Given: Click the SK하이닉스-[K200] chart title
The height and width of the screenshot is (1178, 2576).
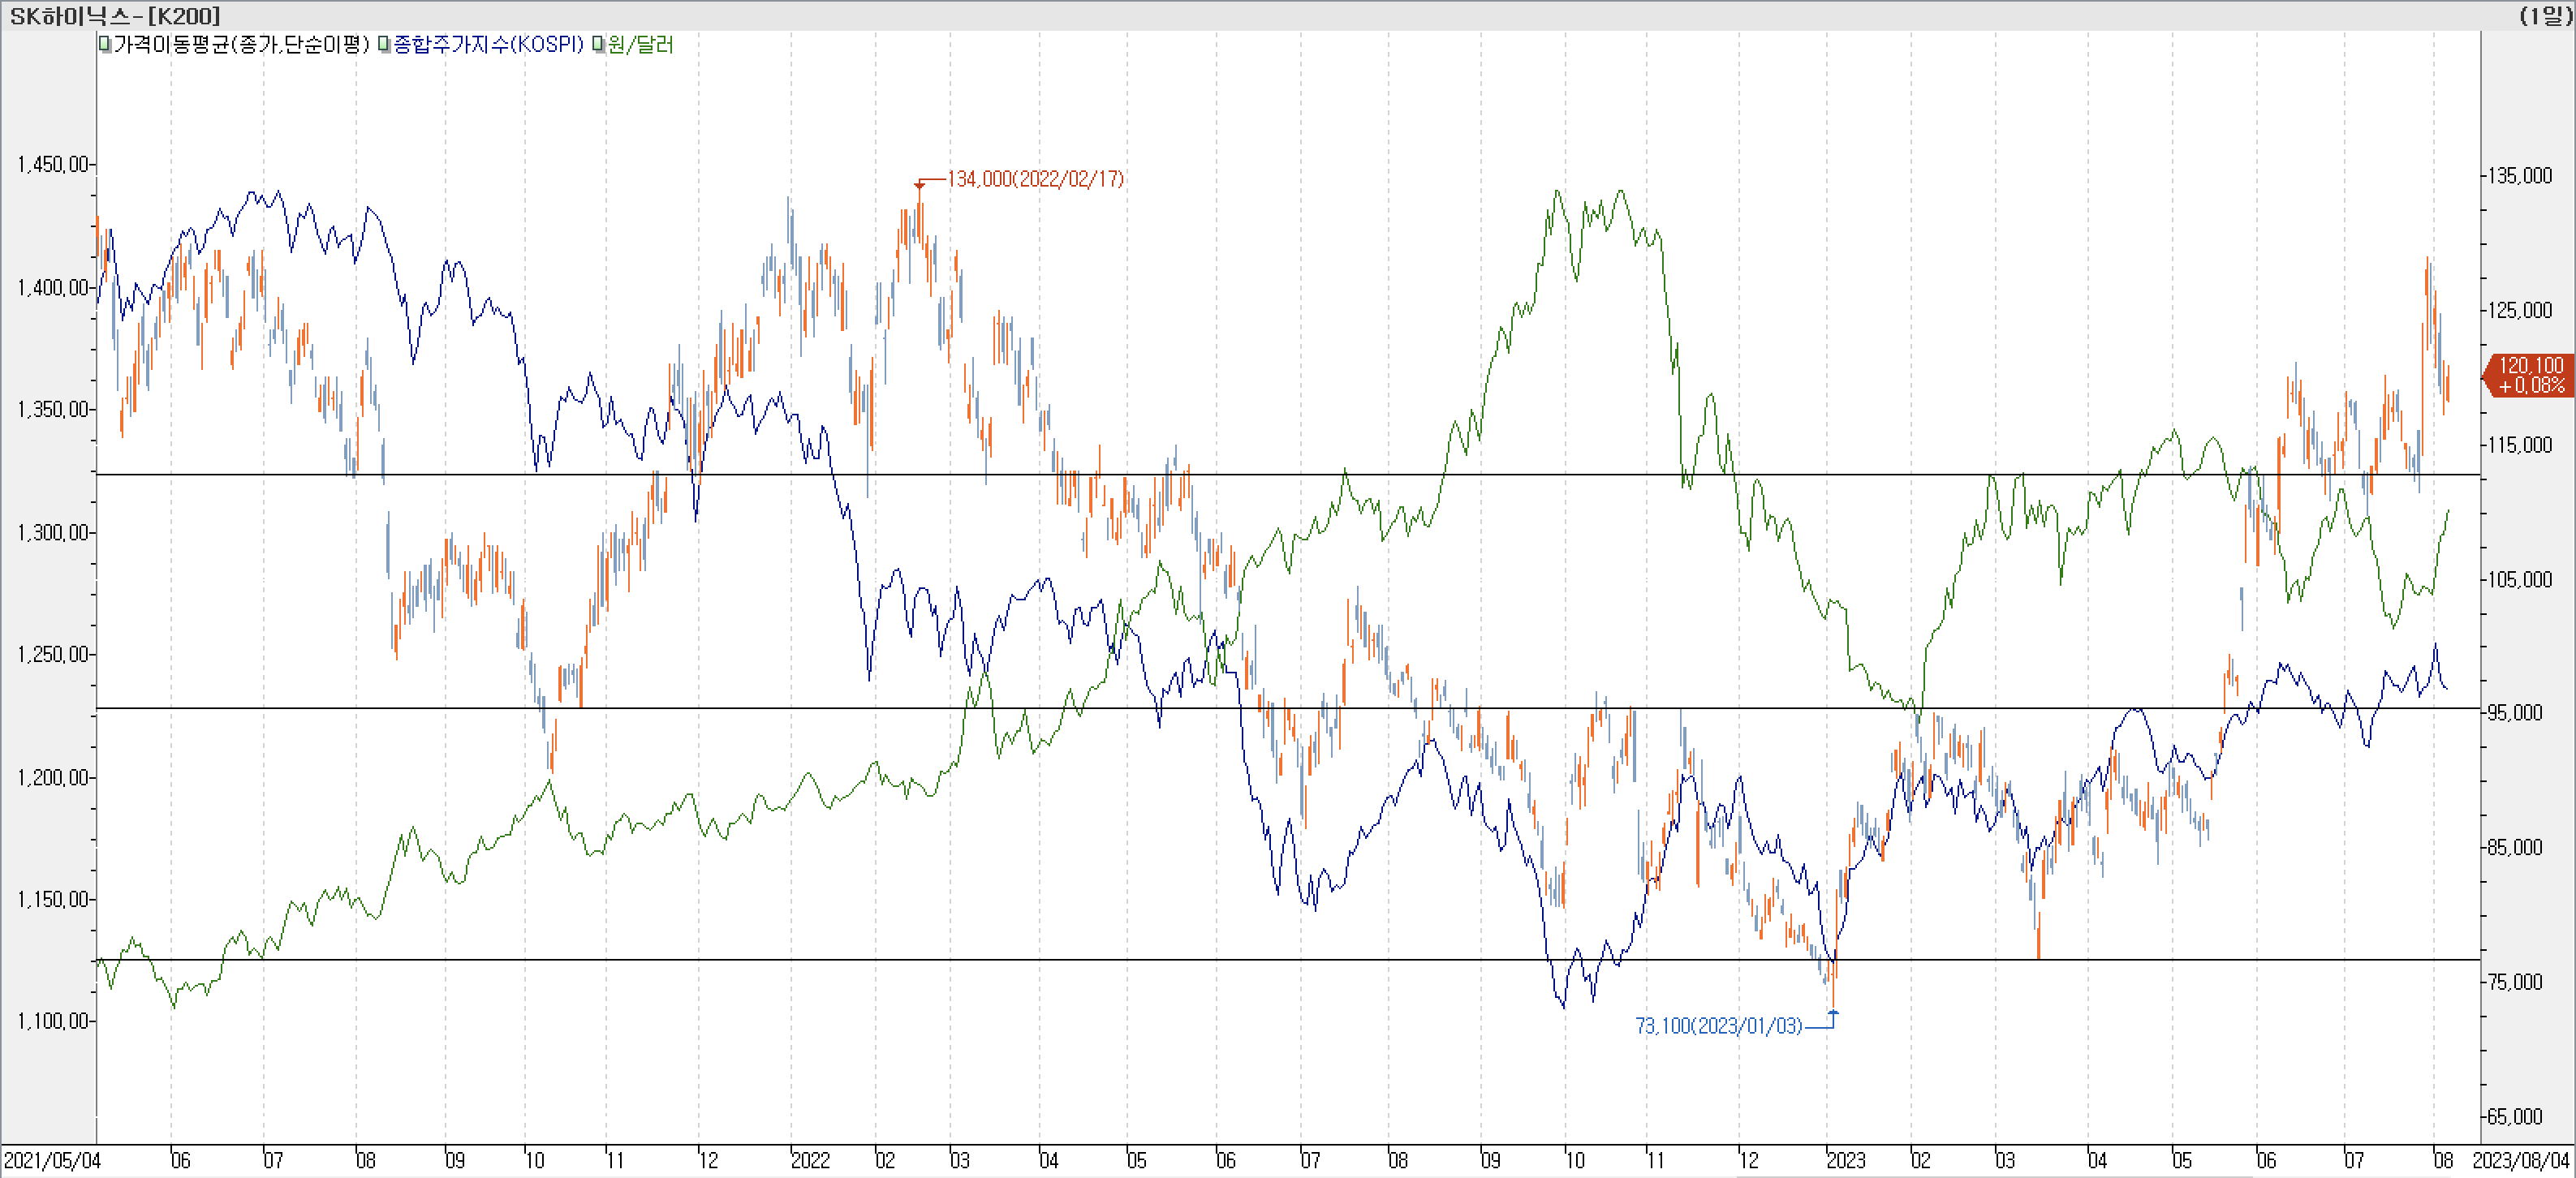Looking at the screenshot, I should click(115, 16).
